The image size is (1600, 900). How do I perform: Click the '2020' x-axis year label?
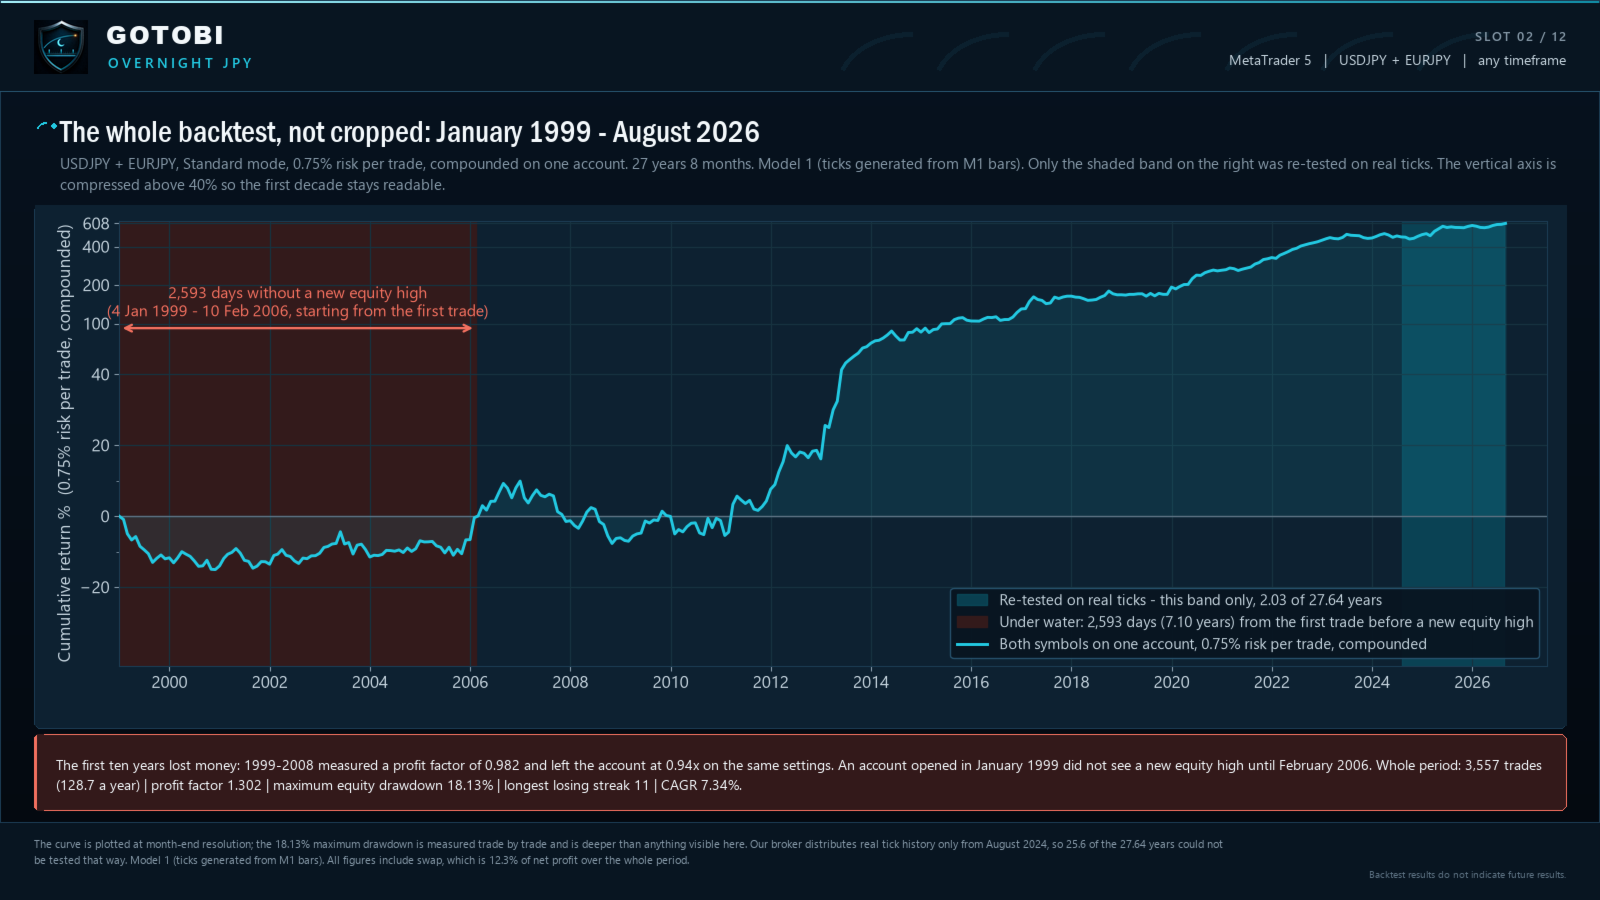(x=1172, y=682)
